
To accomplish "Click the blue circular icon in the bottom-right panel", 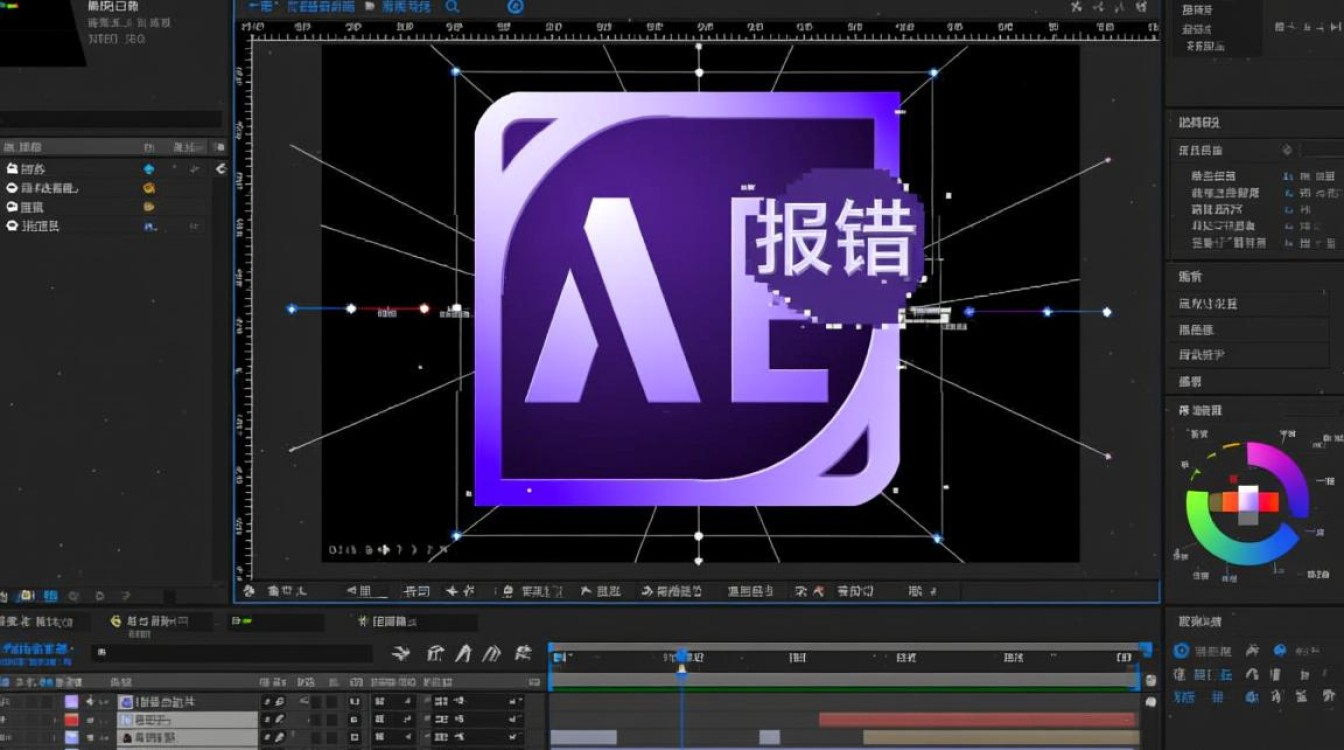I will click(x=1180, y=650).
